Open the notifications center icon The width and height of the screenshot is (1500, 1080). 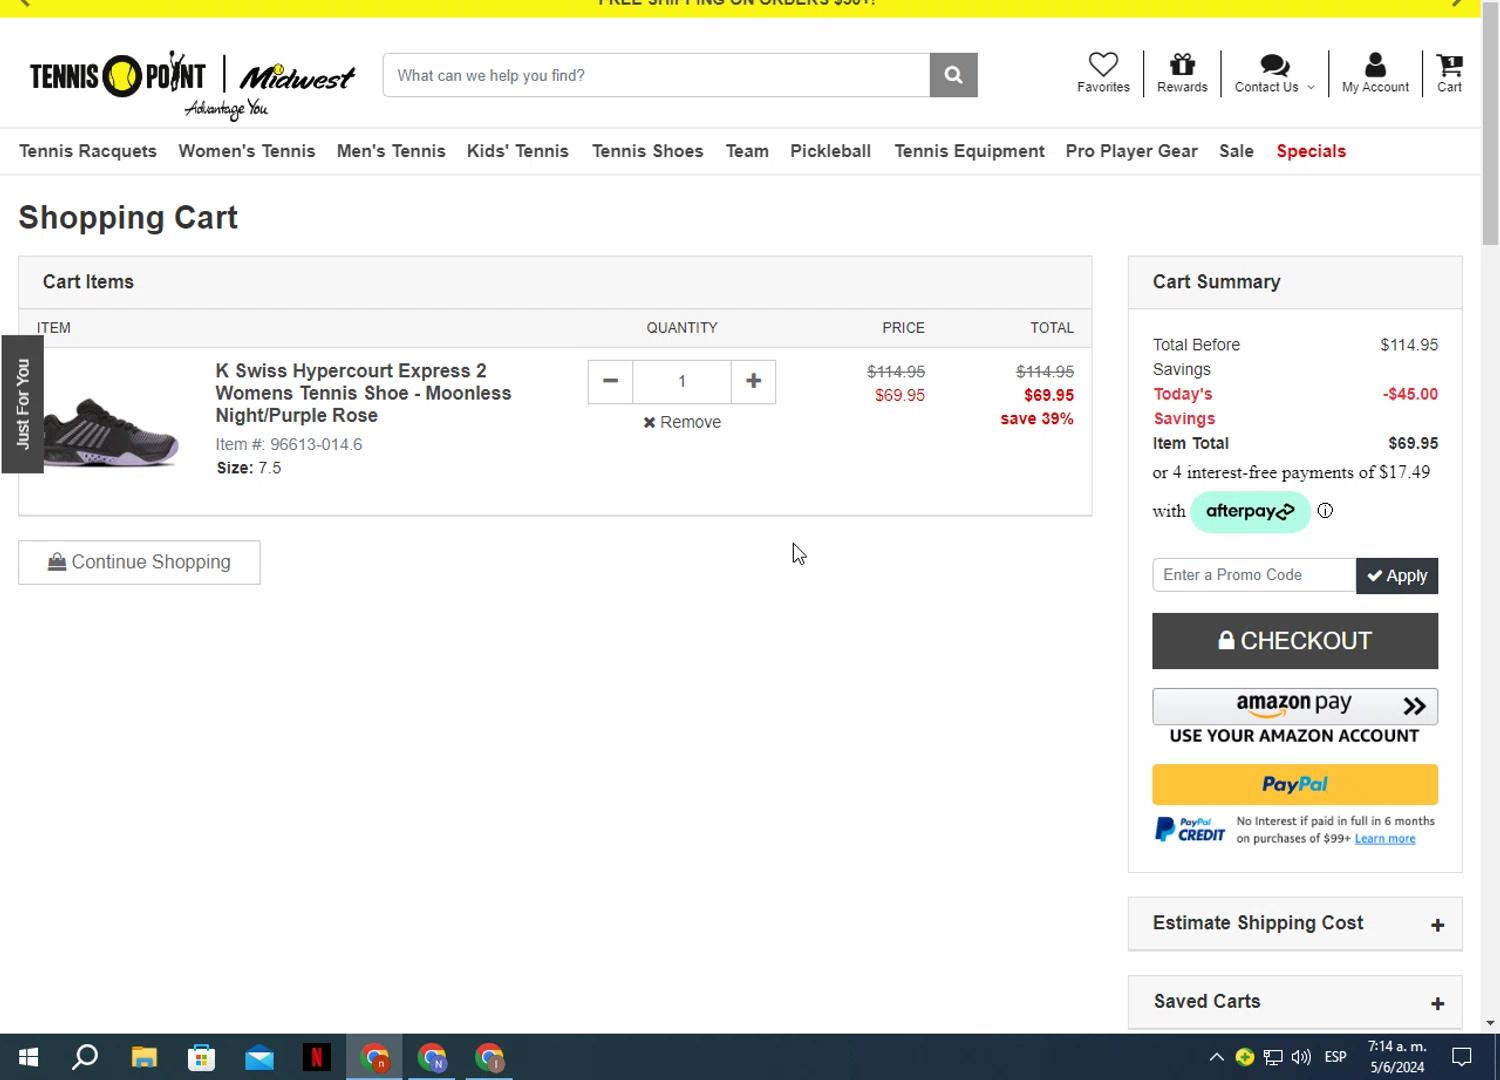(1462, 1057)
